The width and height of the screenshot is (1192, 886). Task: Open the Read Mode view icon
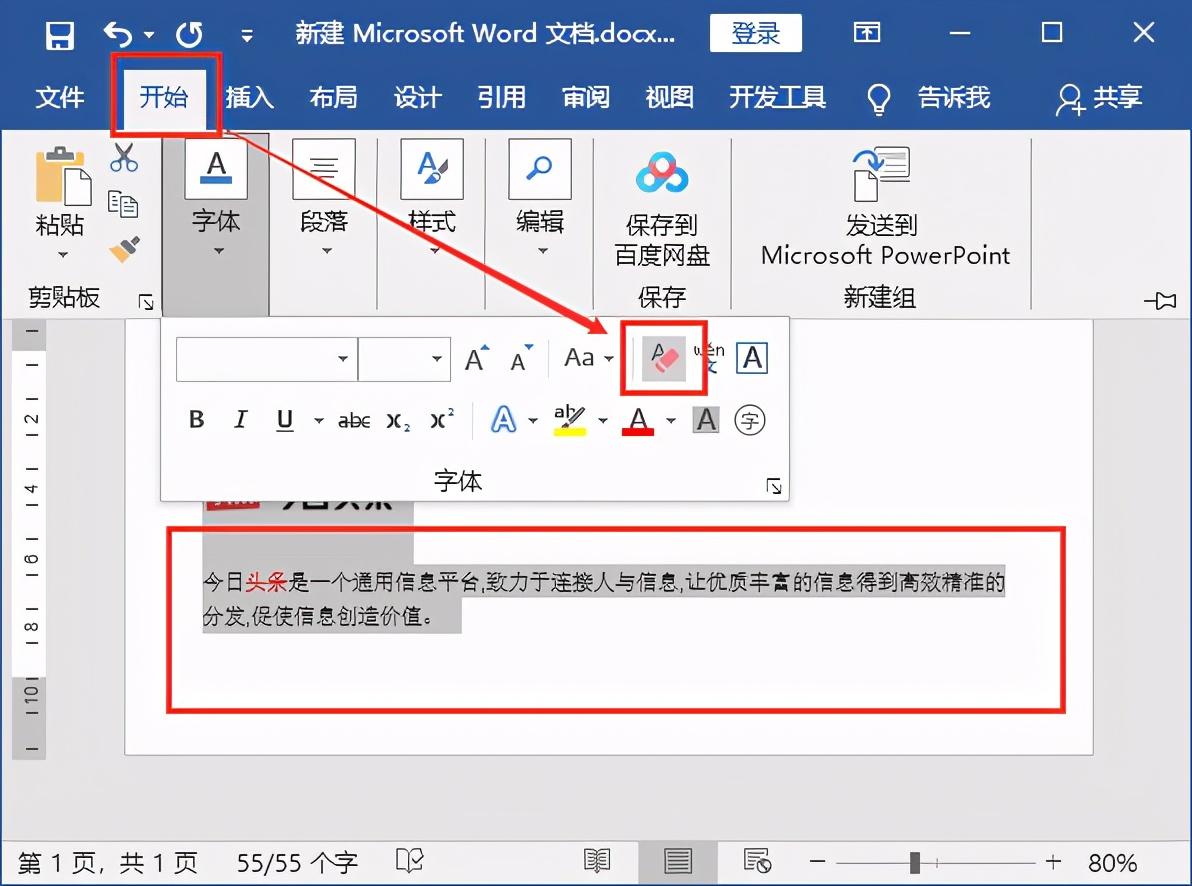tap(598, 861)
